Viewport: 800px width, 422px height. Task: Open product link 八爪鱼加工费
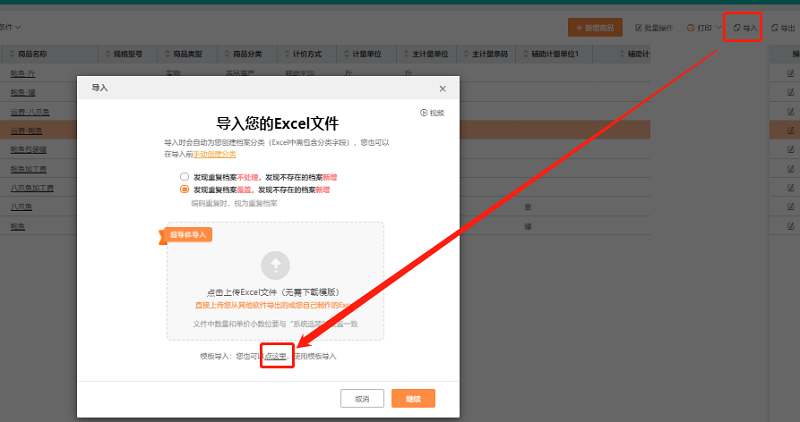pyautogui.click(x=32, y=188)
